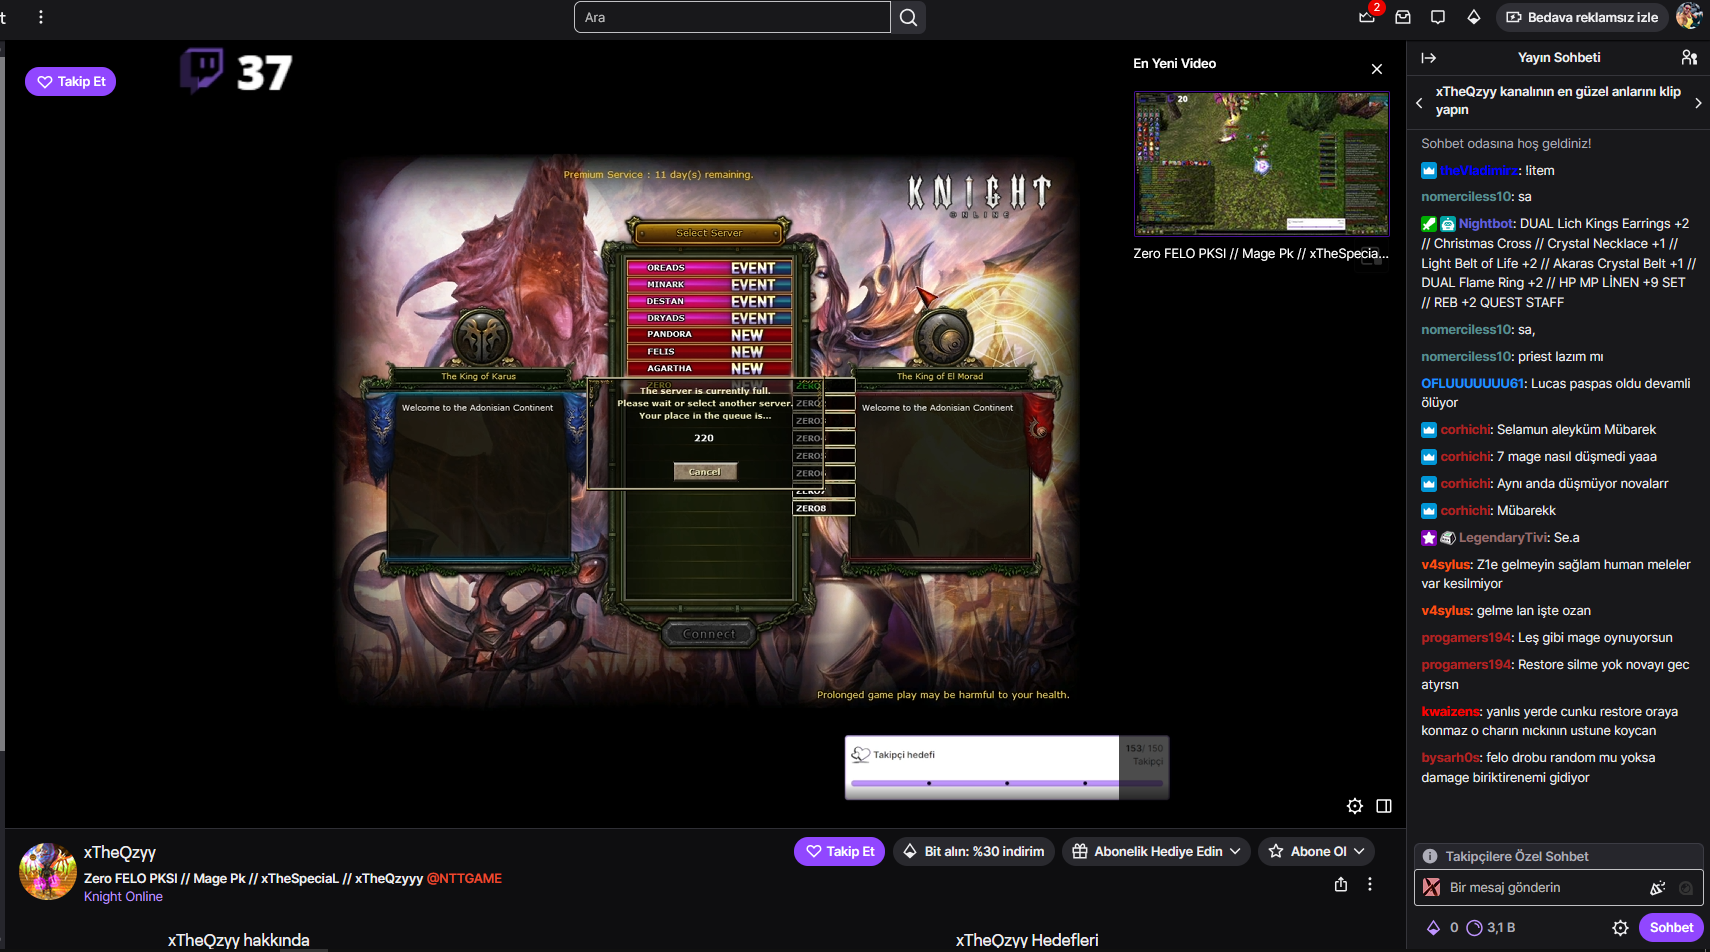Click the Cancel button in the queue dialog
Image resolution: width=1710 pixels, height=952 pixels.
coord(705,472)
